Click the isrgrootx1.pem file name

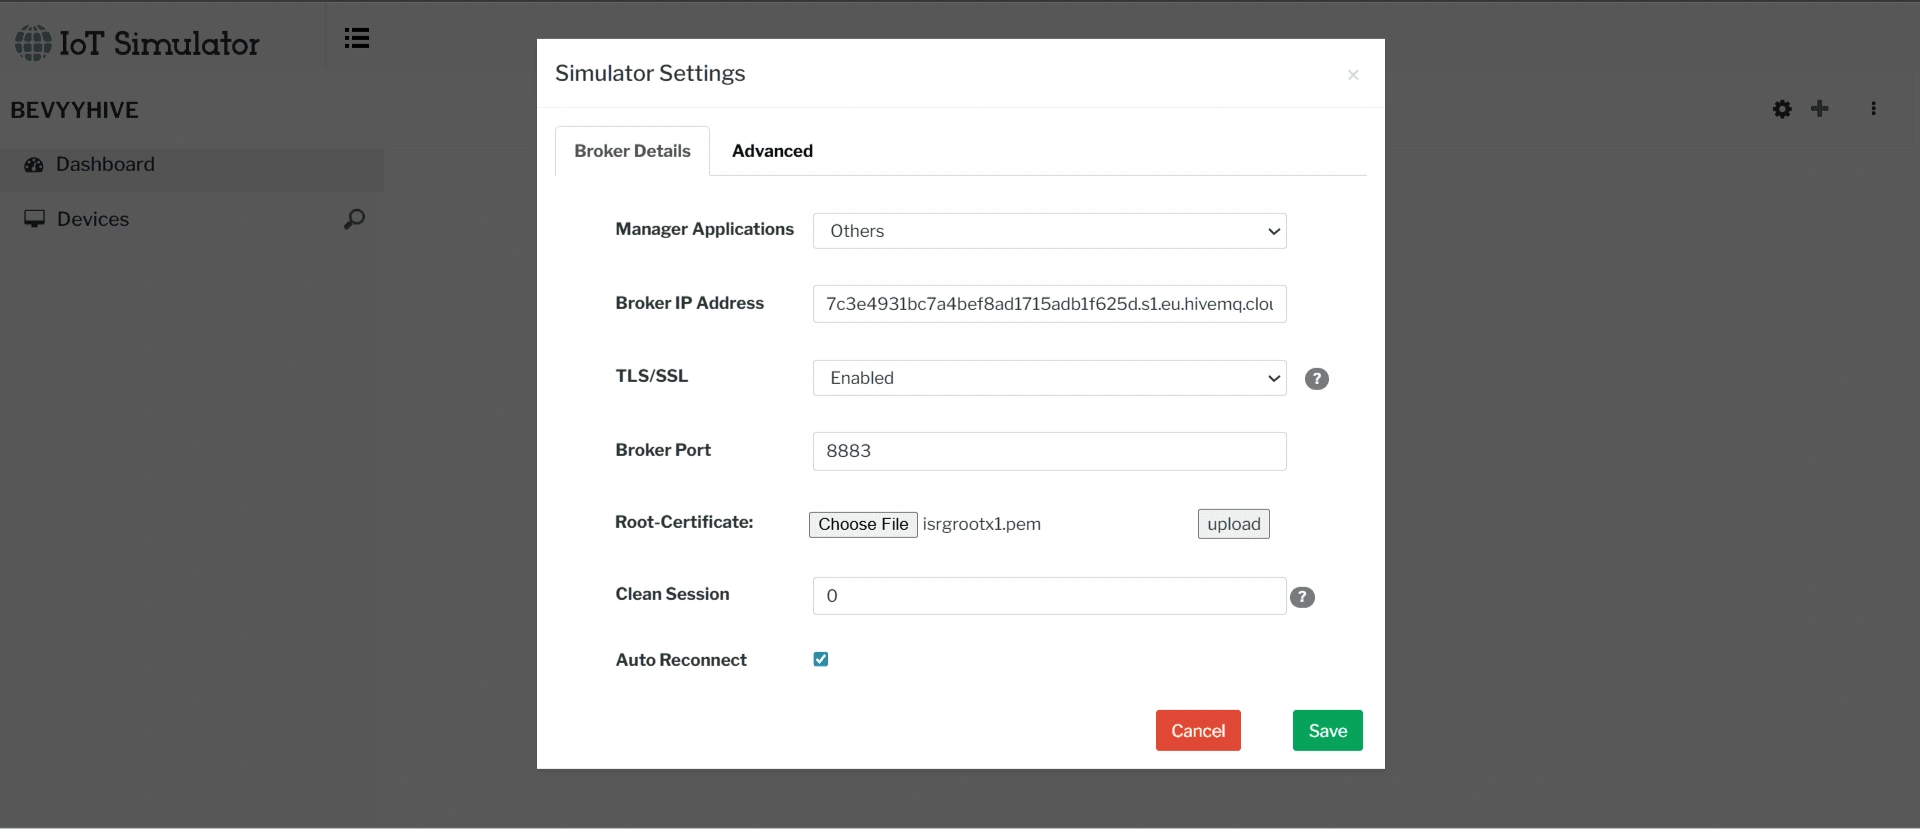pos(981,524)
